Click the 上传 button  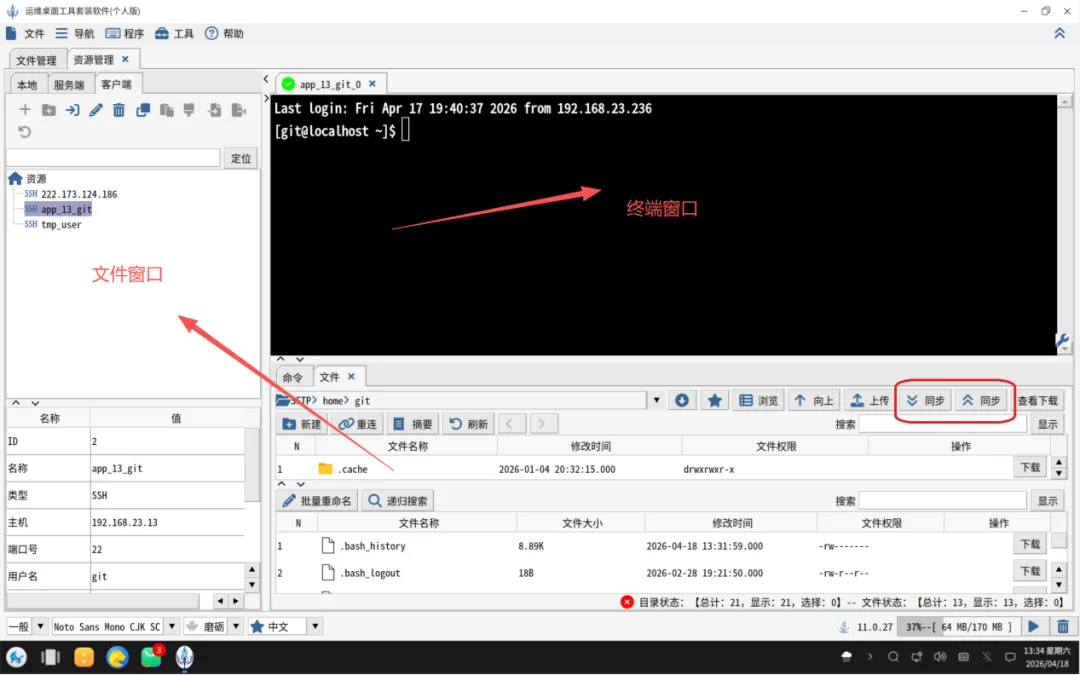[x=870, y=400]
